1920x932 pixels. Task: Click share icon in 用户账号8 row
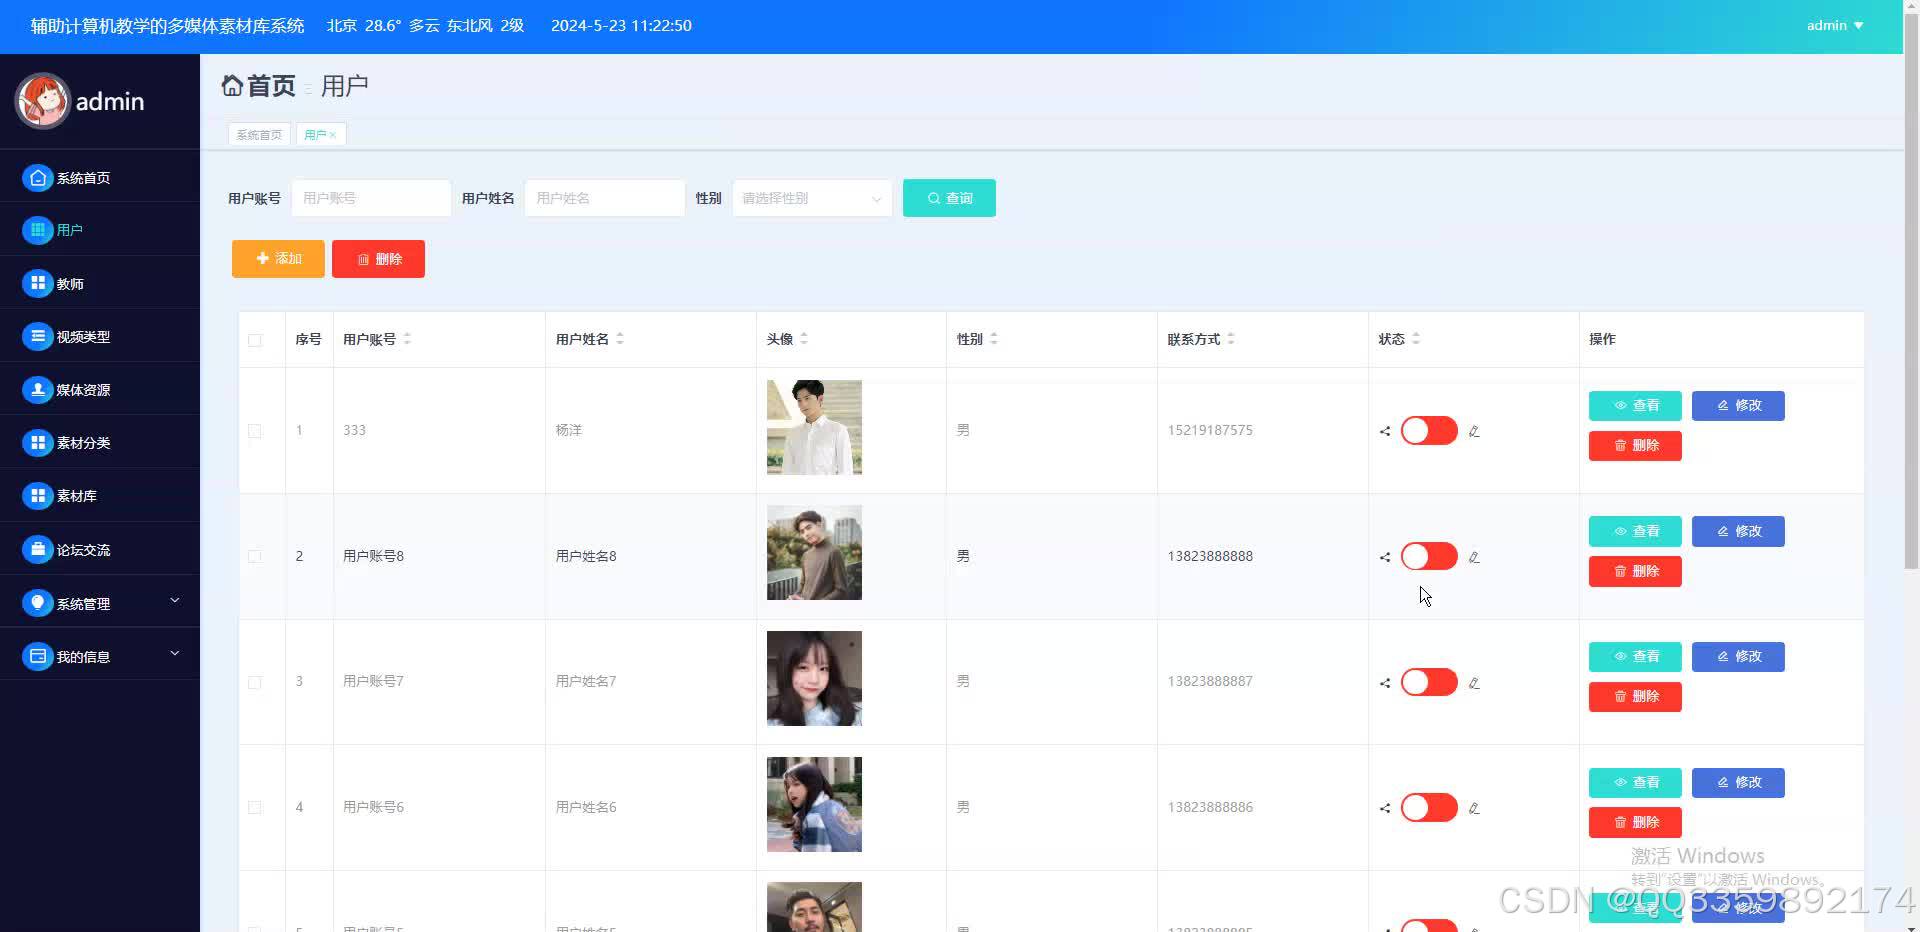[x=1385, y=557]
